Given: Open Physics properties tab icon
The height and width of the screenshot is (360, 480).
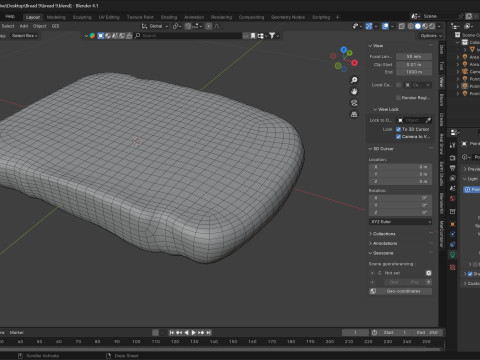Looking at the screenshot, I should (x=452, y=234).
